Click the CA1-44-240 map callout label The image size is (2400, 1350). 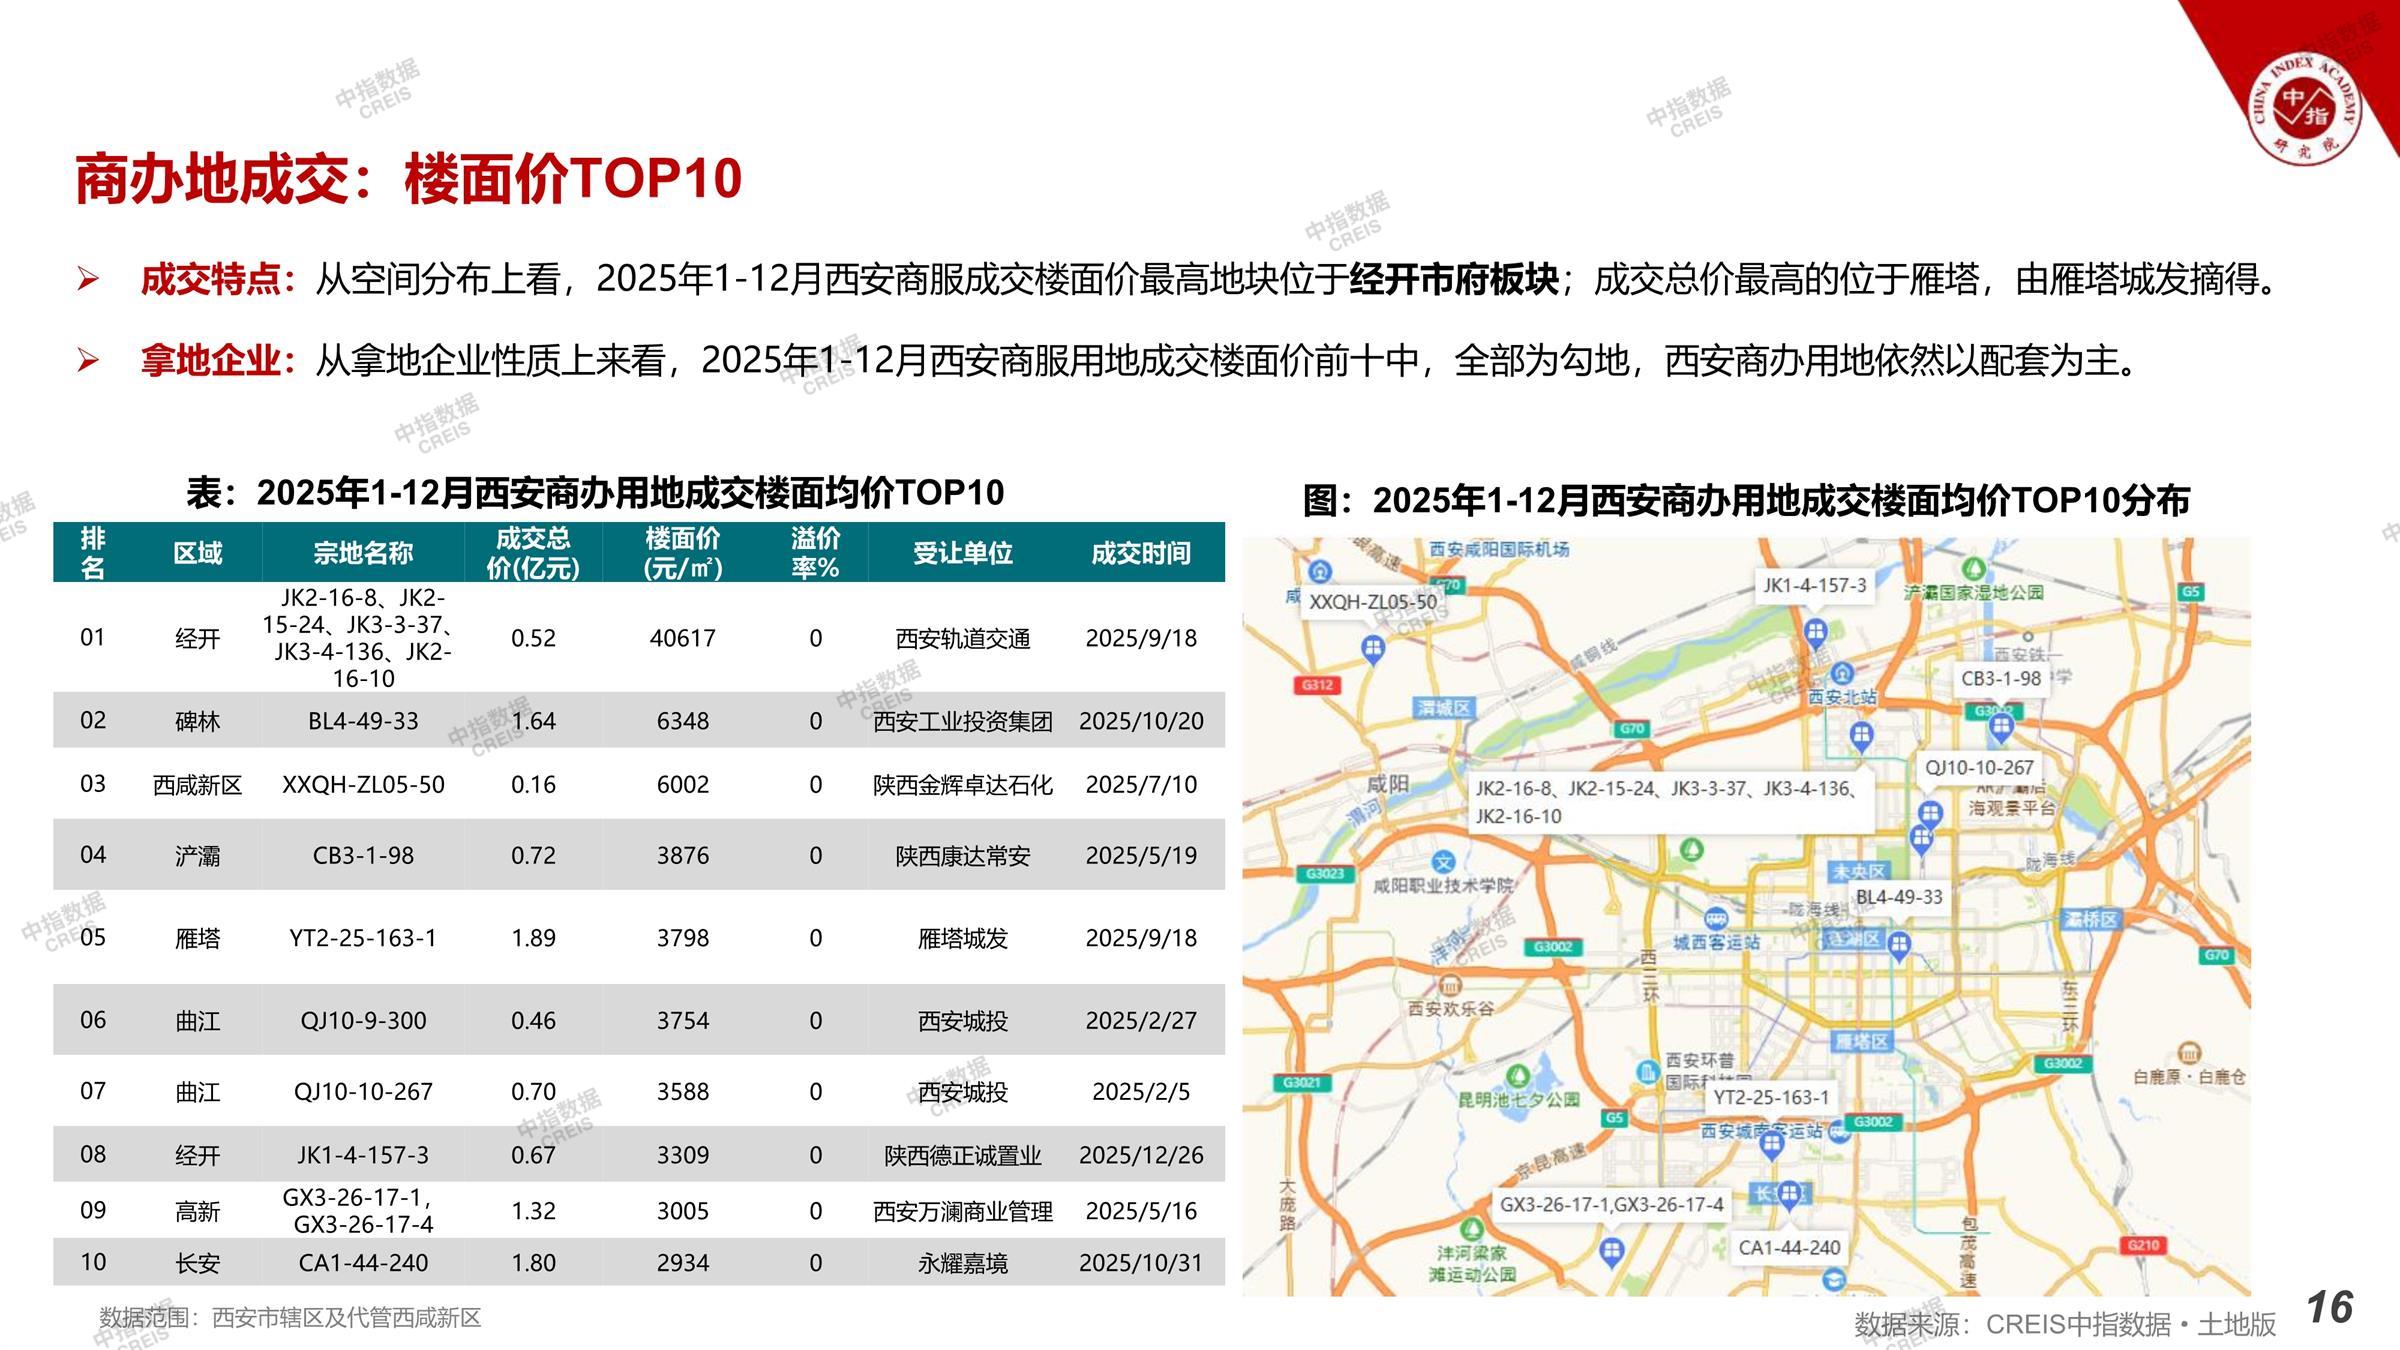[1789, 1247]
